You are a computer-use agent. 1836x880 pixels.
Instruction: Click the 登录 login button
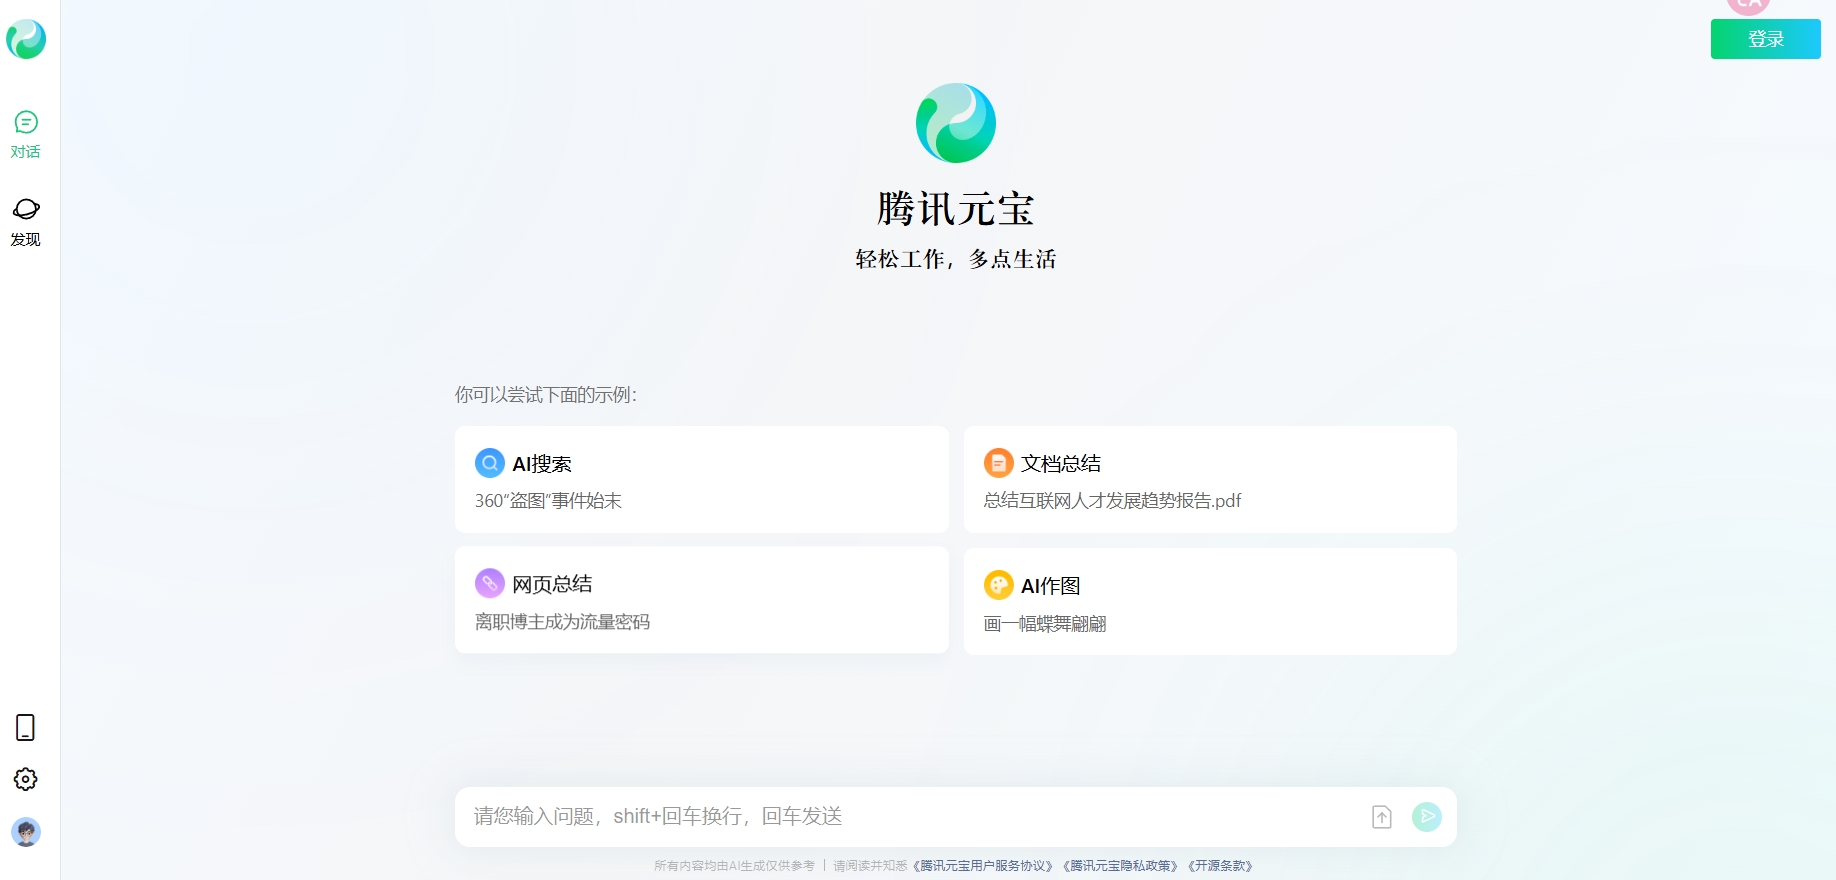coord(1765,39)
